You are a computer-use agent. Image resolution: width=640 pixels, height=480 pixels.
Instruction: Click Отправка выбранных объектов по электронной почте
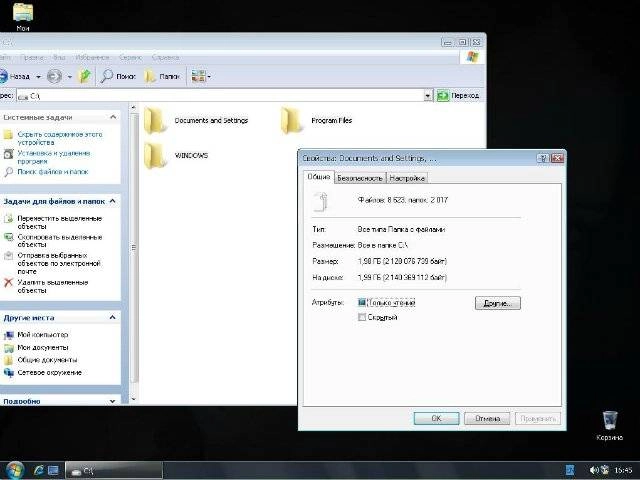click(59, 263)
